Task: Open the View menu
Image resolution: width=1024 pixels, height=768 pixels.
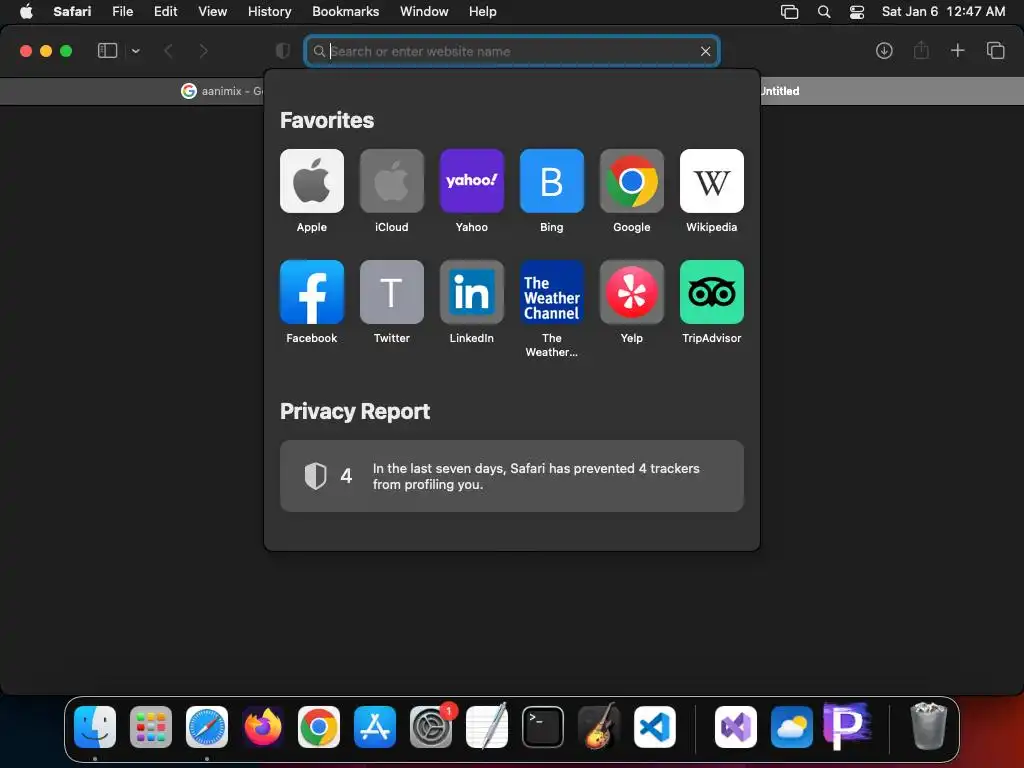Action: tap(212, 12)
